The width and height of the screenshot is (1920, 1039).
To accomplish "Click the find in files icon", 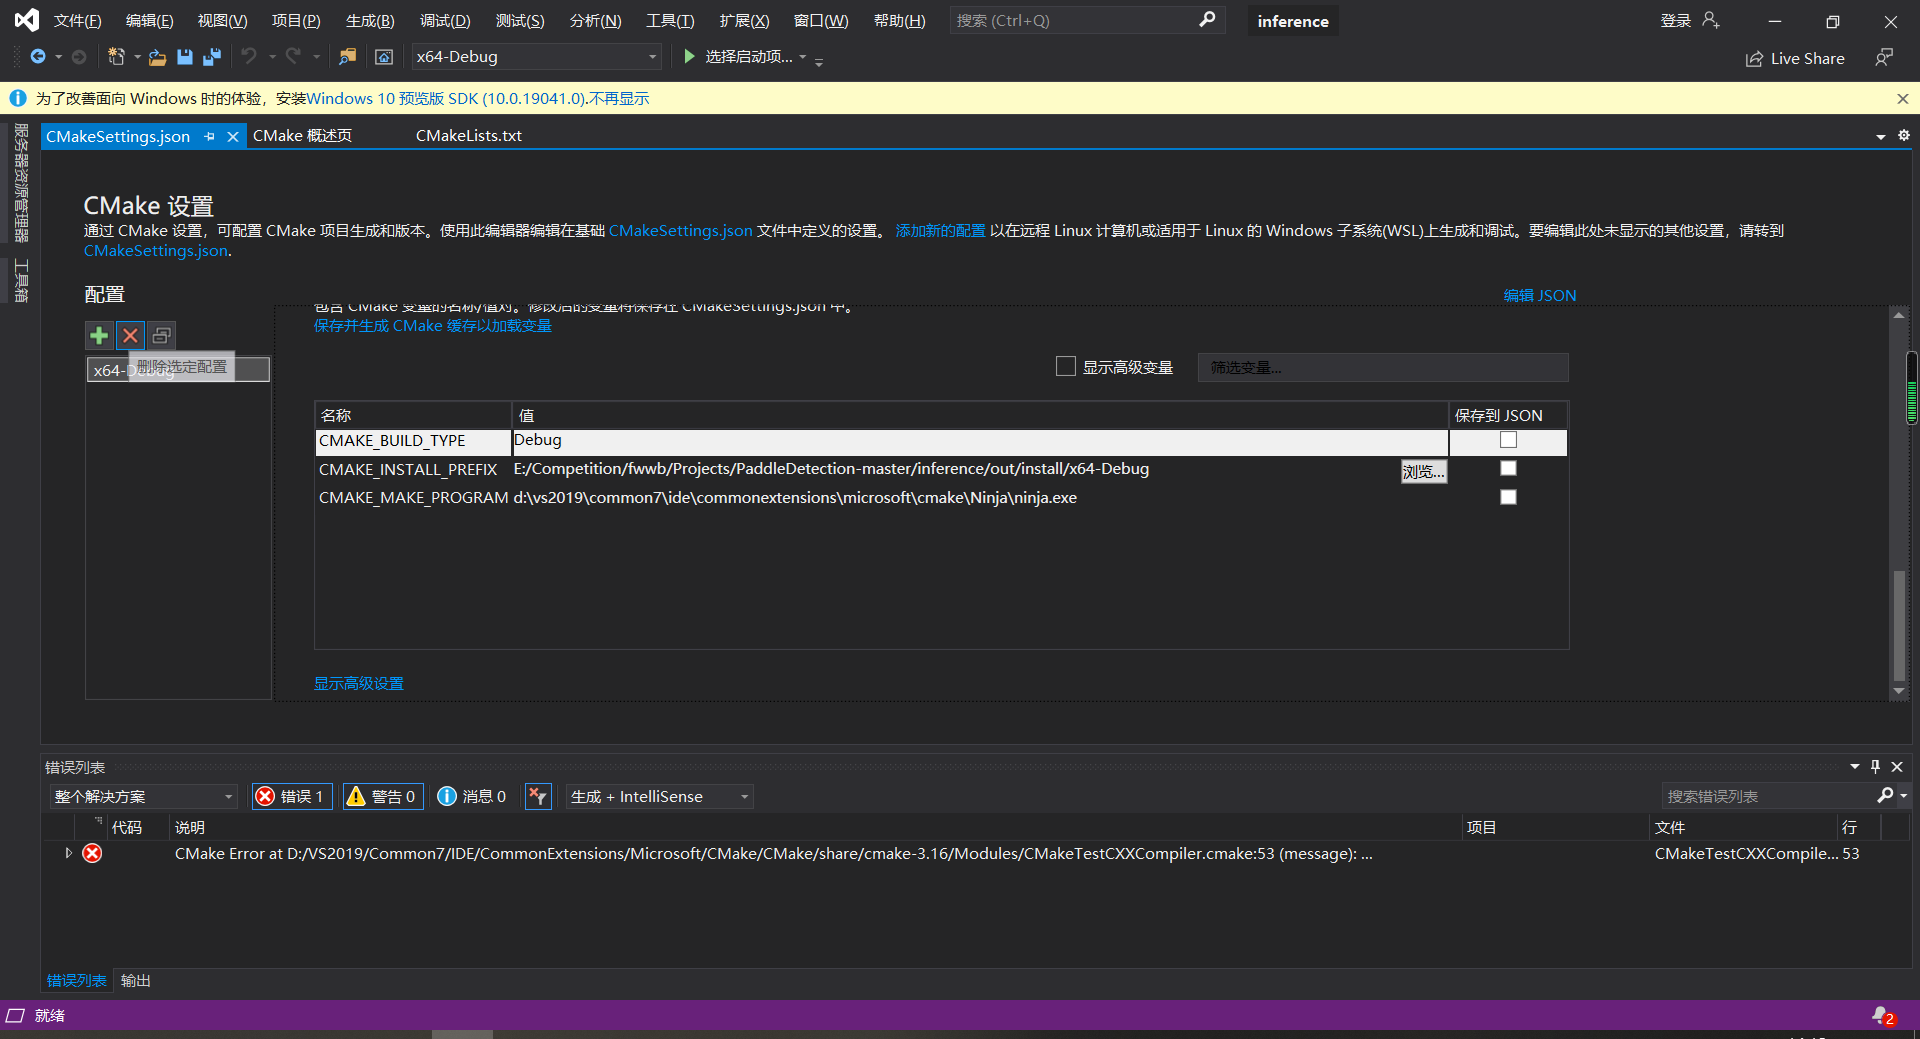I will [347, 57].
